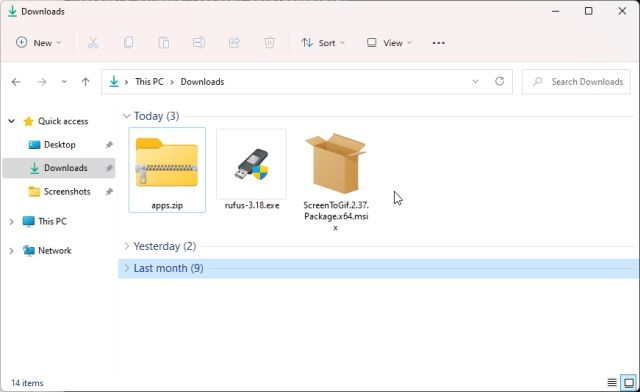Click the Rename icon in toolbar
The height and width of the screenshot is (392, 640).
point(199,42)
